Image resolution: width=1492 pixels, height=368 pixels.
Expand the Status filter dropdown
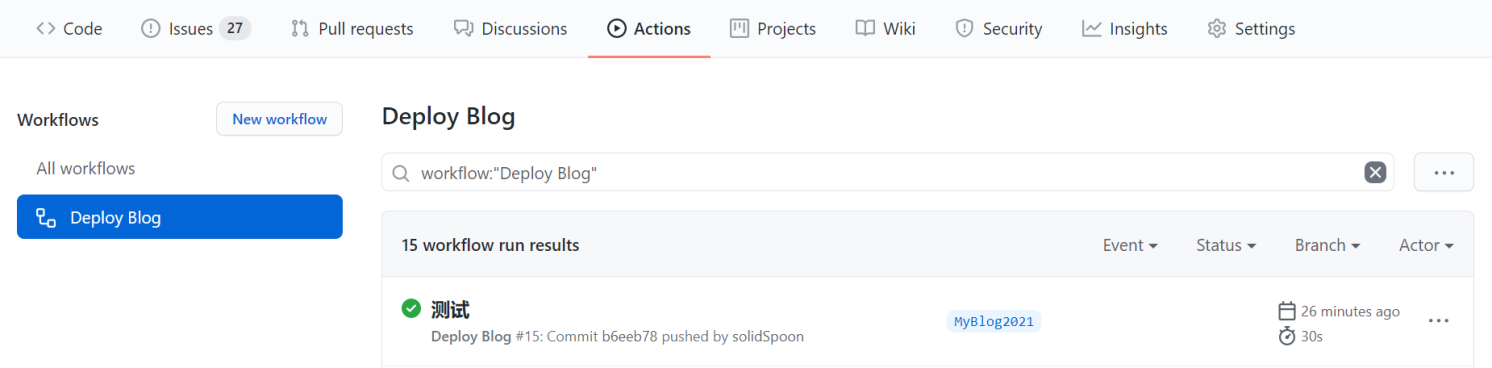click(1226, 245)
